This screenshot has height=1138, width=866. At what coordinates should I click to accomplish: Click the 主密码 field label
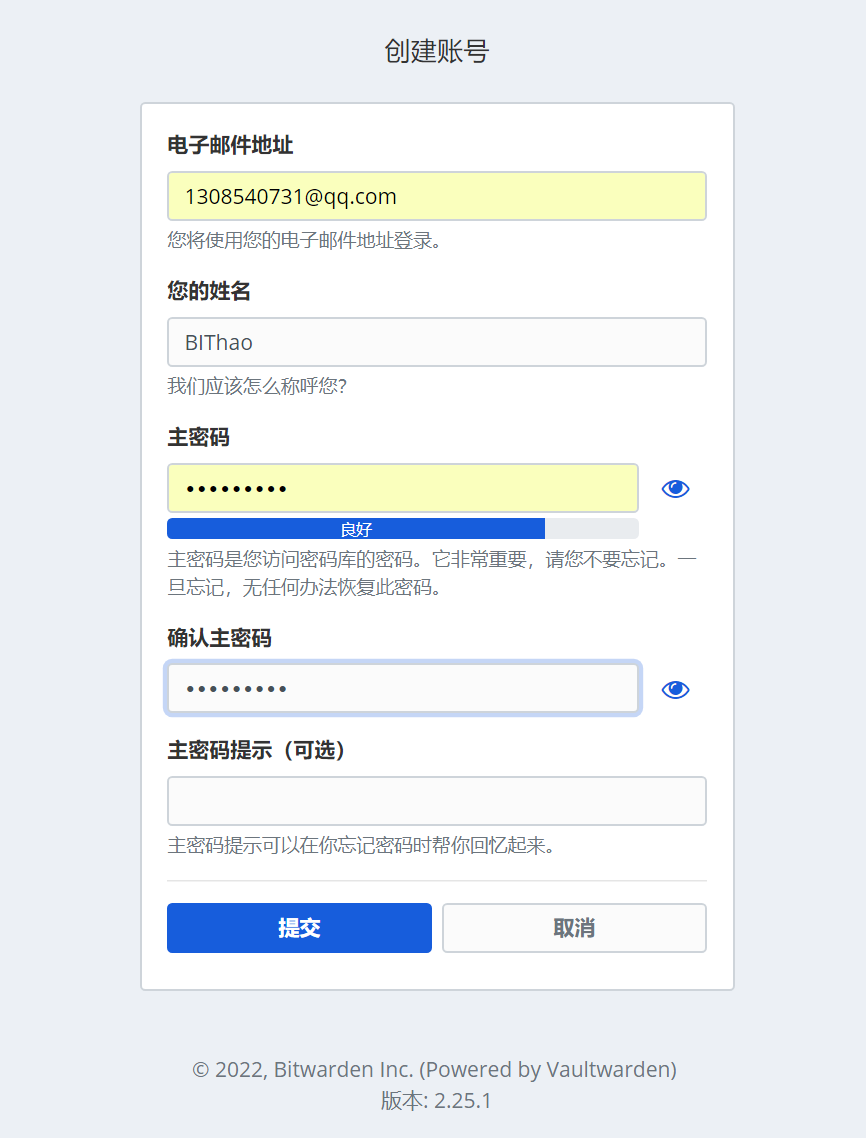click(198, 438)
